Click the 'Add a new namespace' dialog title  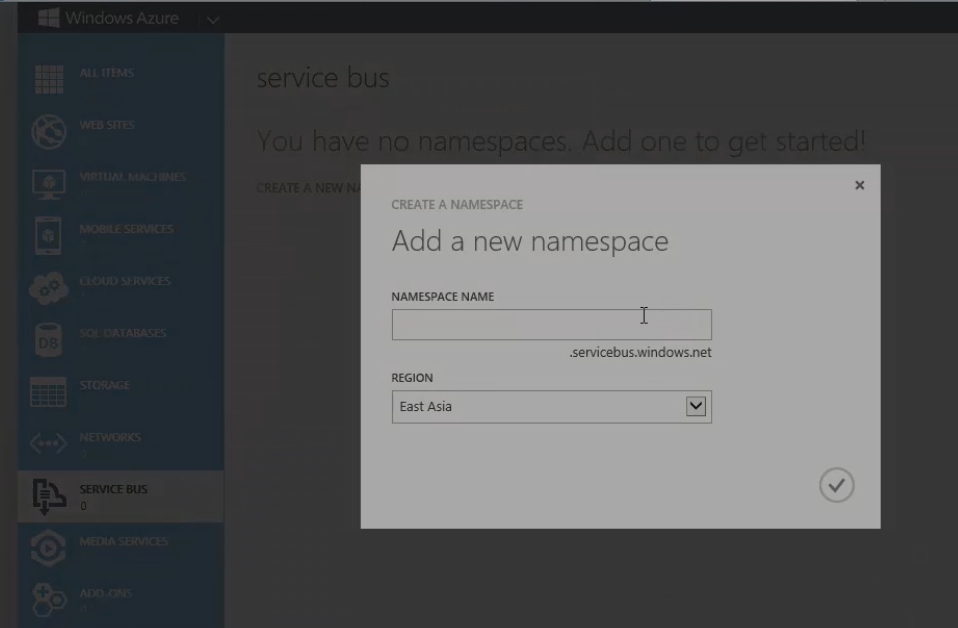tap(530, 241)
